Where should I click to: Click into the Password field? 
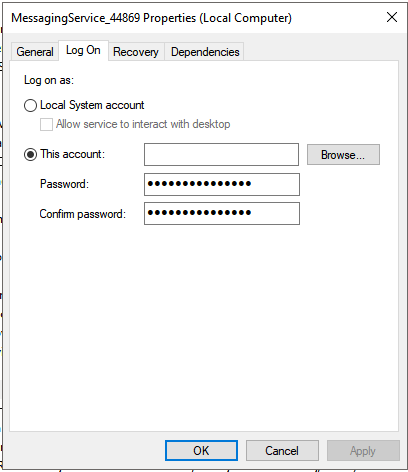click(222, 184)
